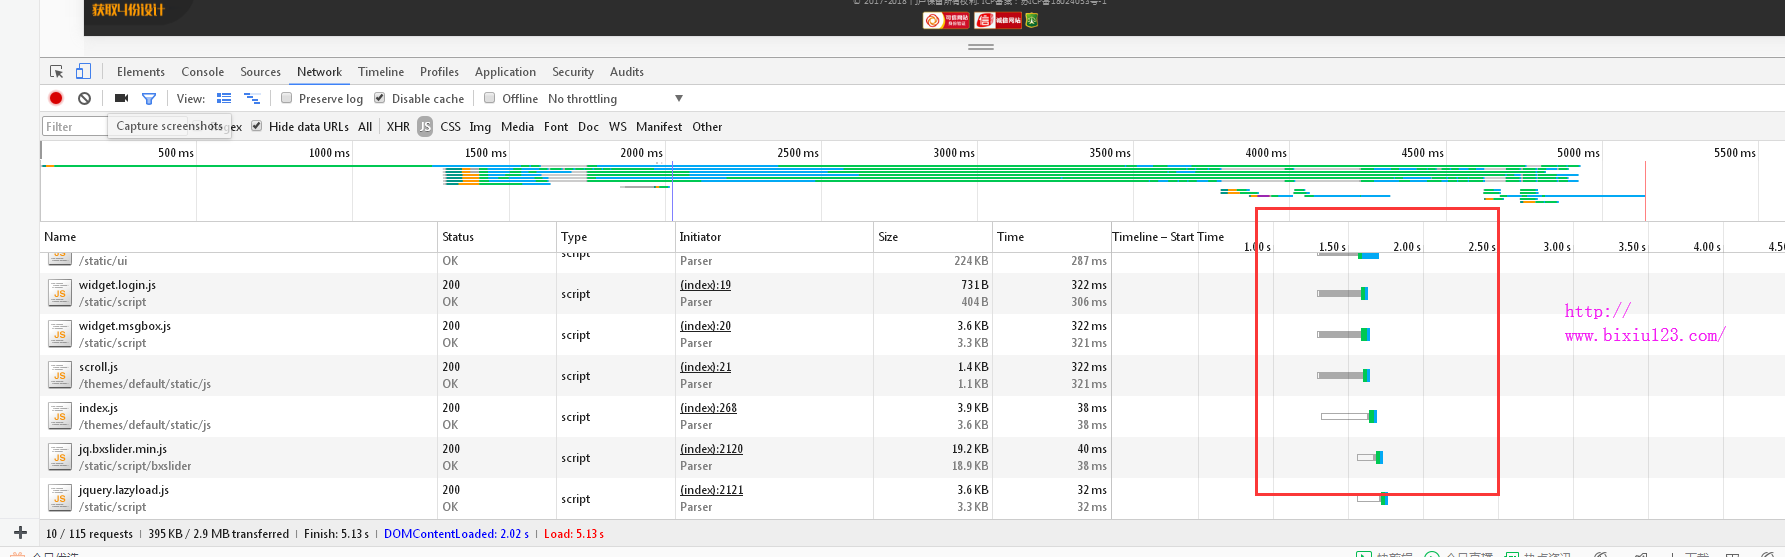Viewport: 1785px width, 557px height.
Task: Toggle the filter funnel icon
Action: 149,98
